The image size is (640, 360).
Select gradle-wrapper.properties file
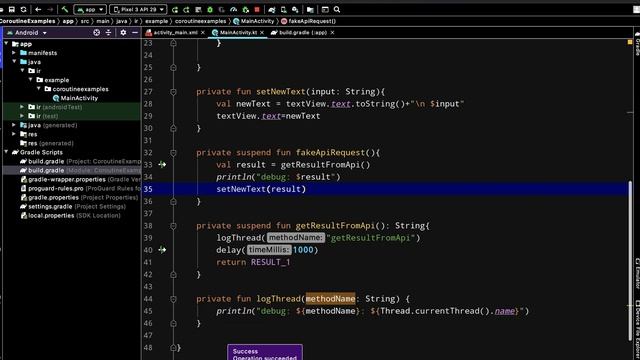click(80, 179)
